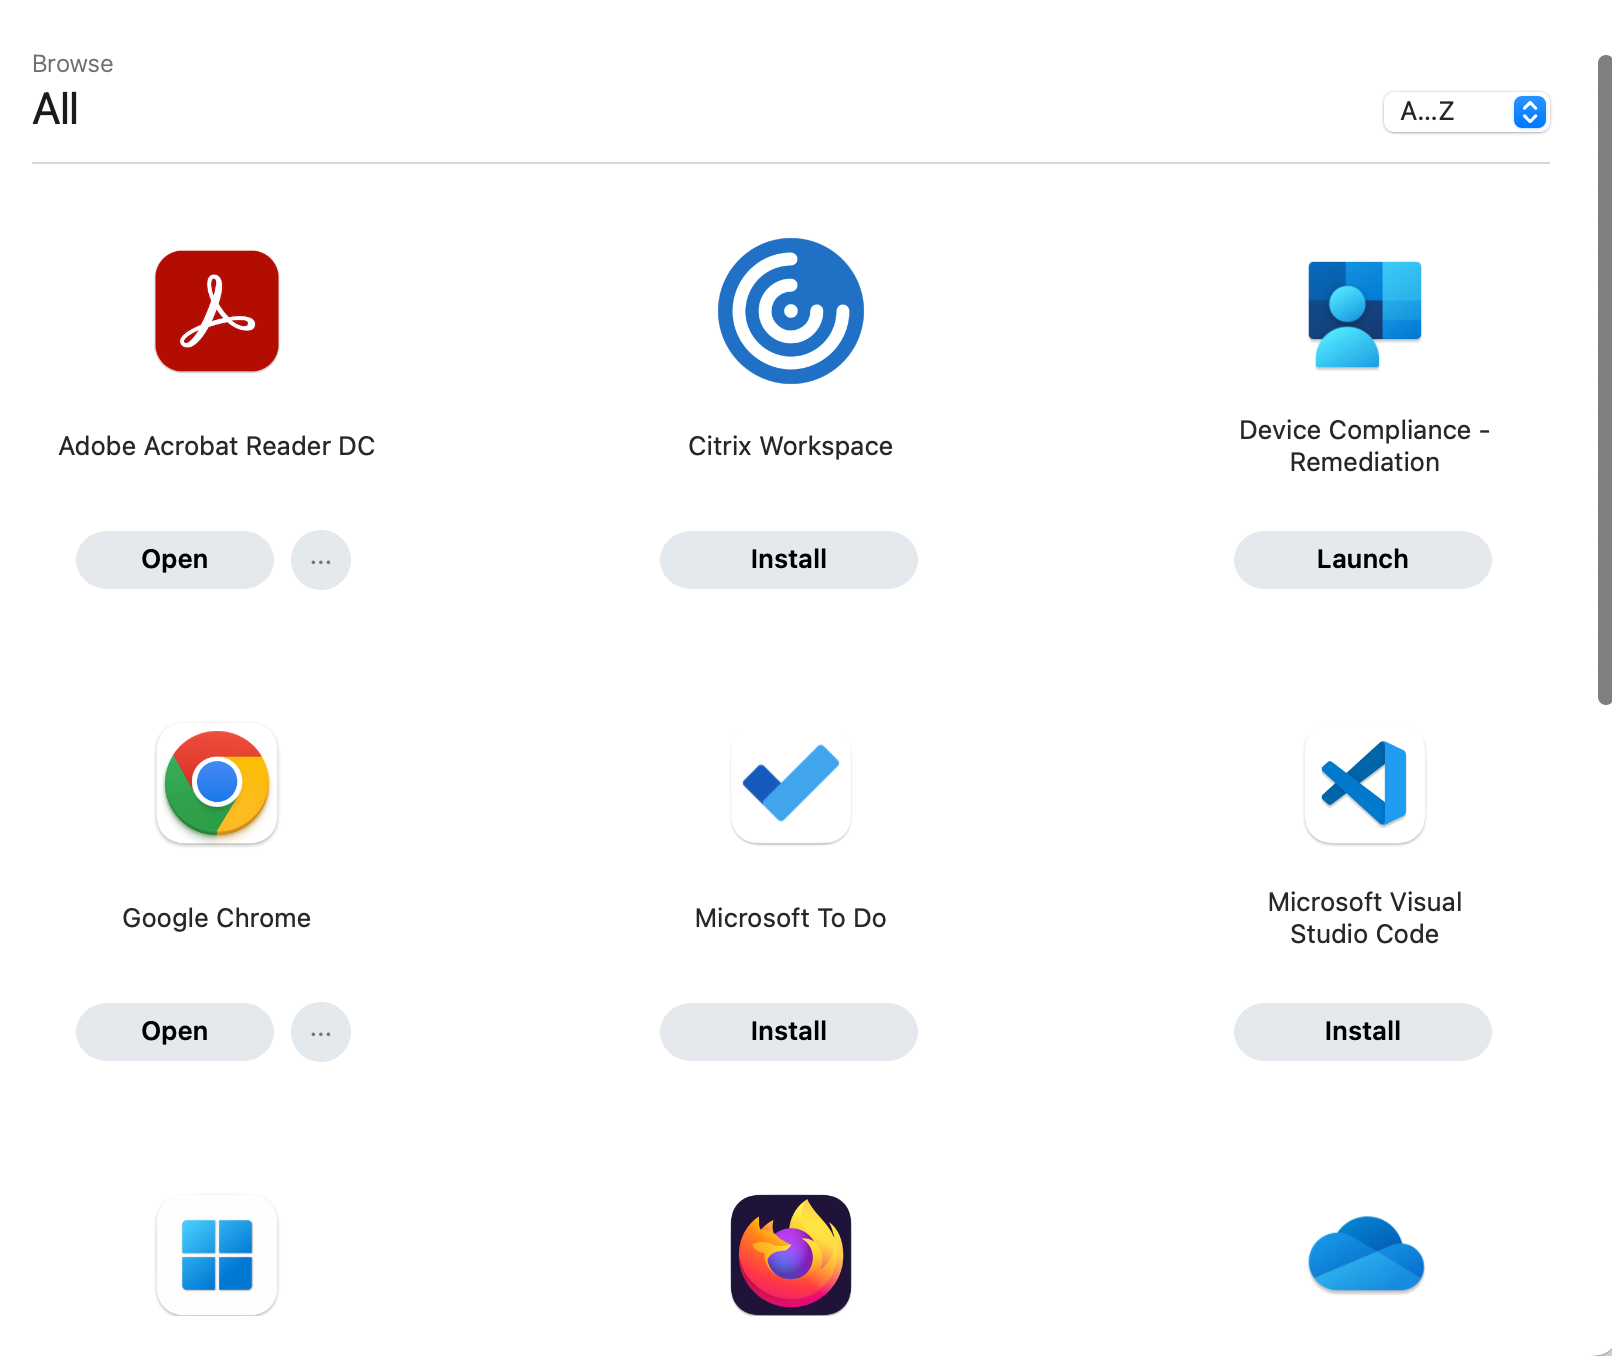Image resolution: width=1612 pixels, height=1356 pixels.
Task: Install Microsoft Visual Studio Code
Action: click(1363, 1032)
